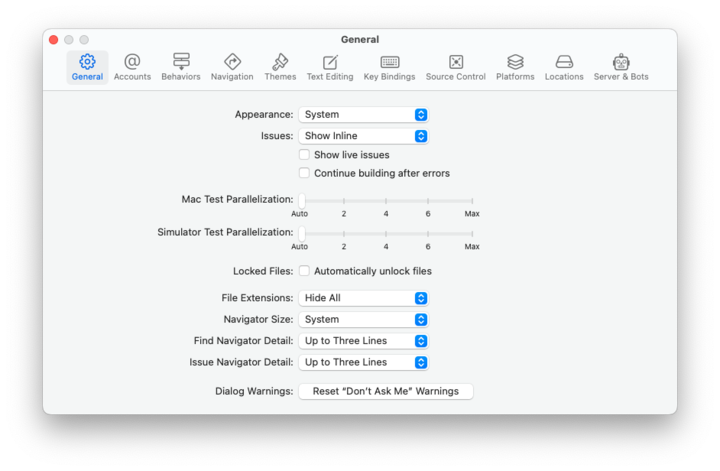The height and width of the screenshot is (471, 720).
Task: Open the Issue Navigator Detail dropdown
Action: [363, 362]
